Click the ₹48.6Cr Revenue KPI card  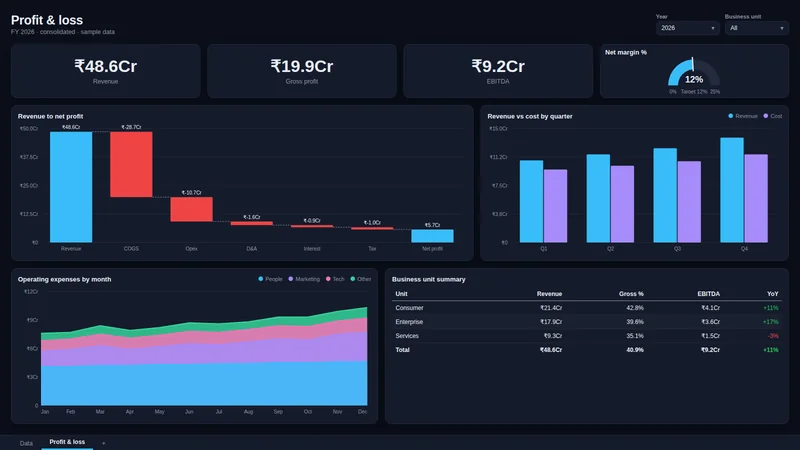coord(106,71)
